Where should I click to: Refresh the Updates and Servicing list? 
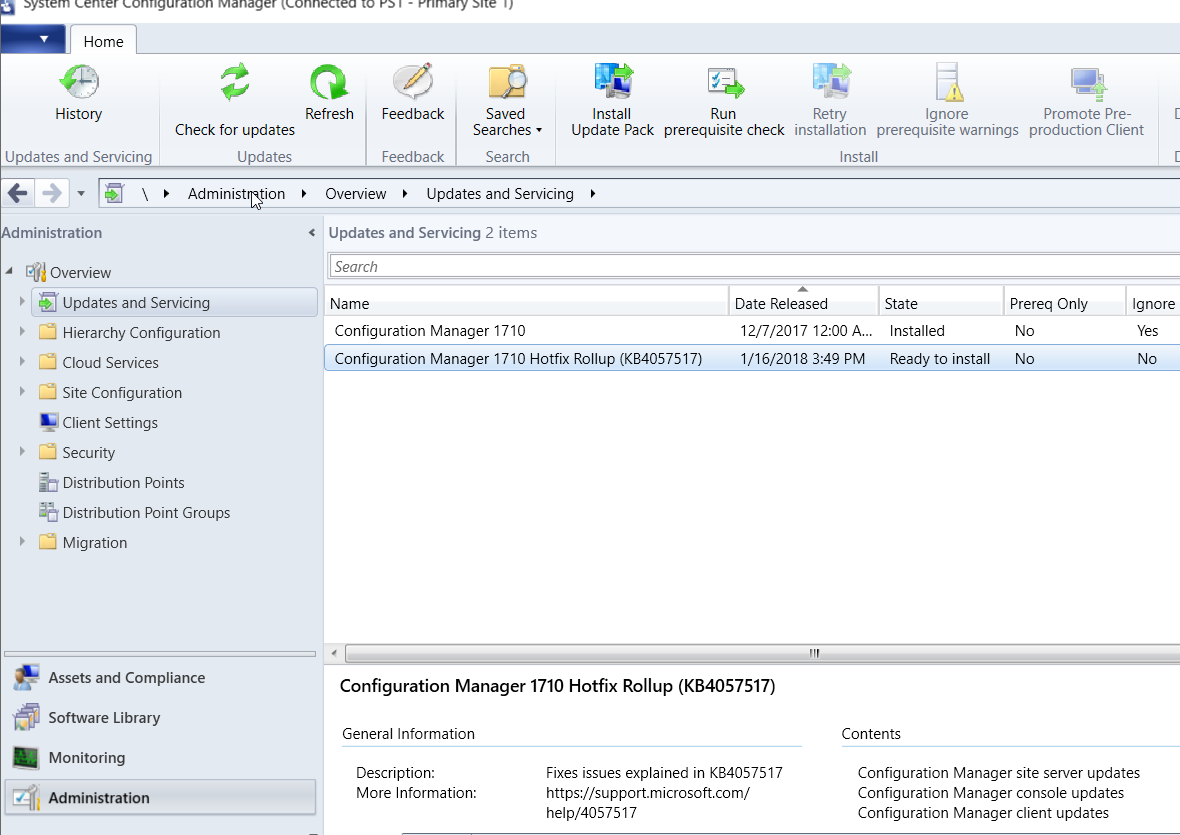pos(329,93)
